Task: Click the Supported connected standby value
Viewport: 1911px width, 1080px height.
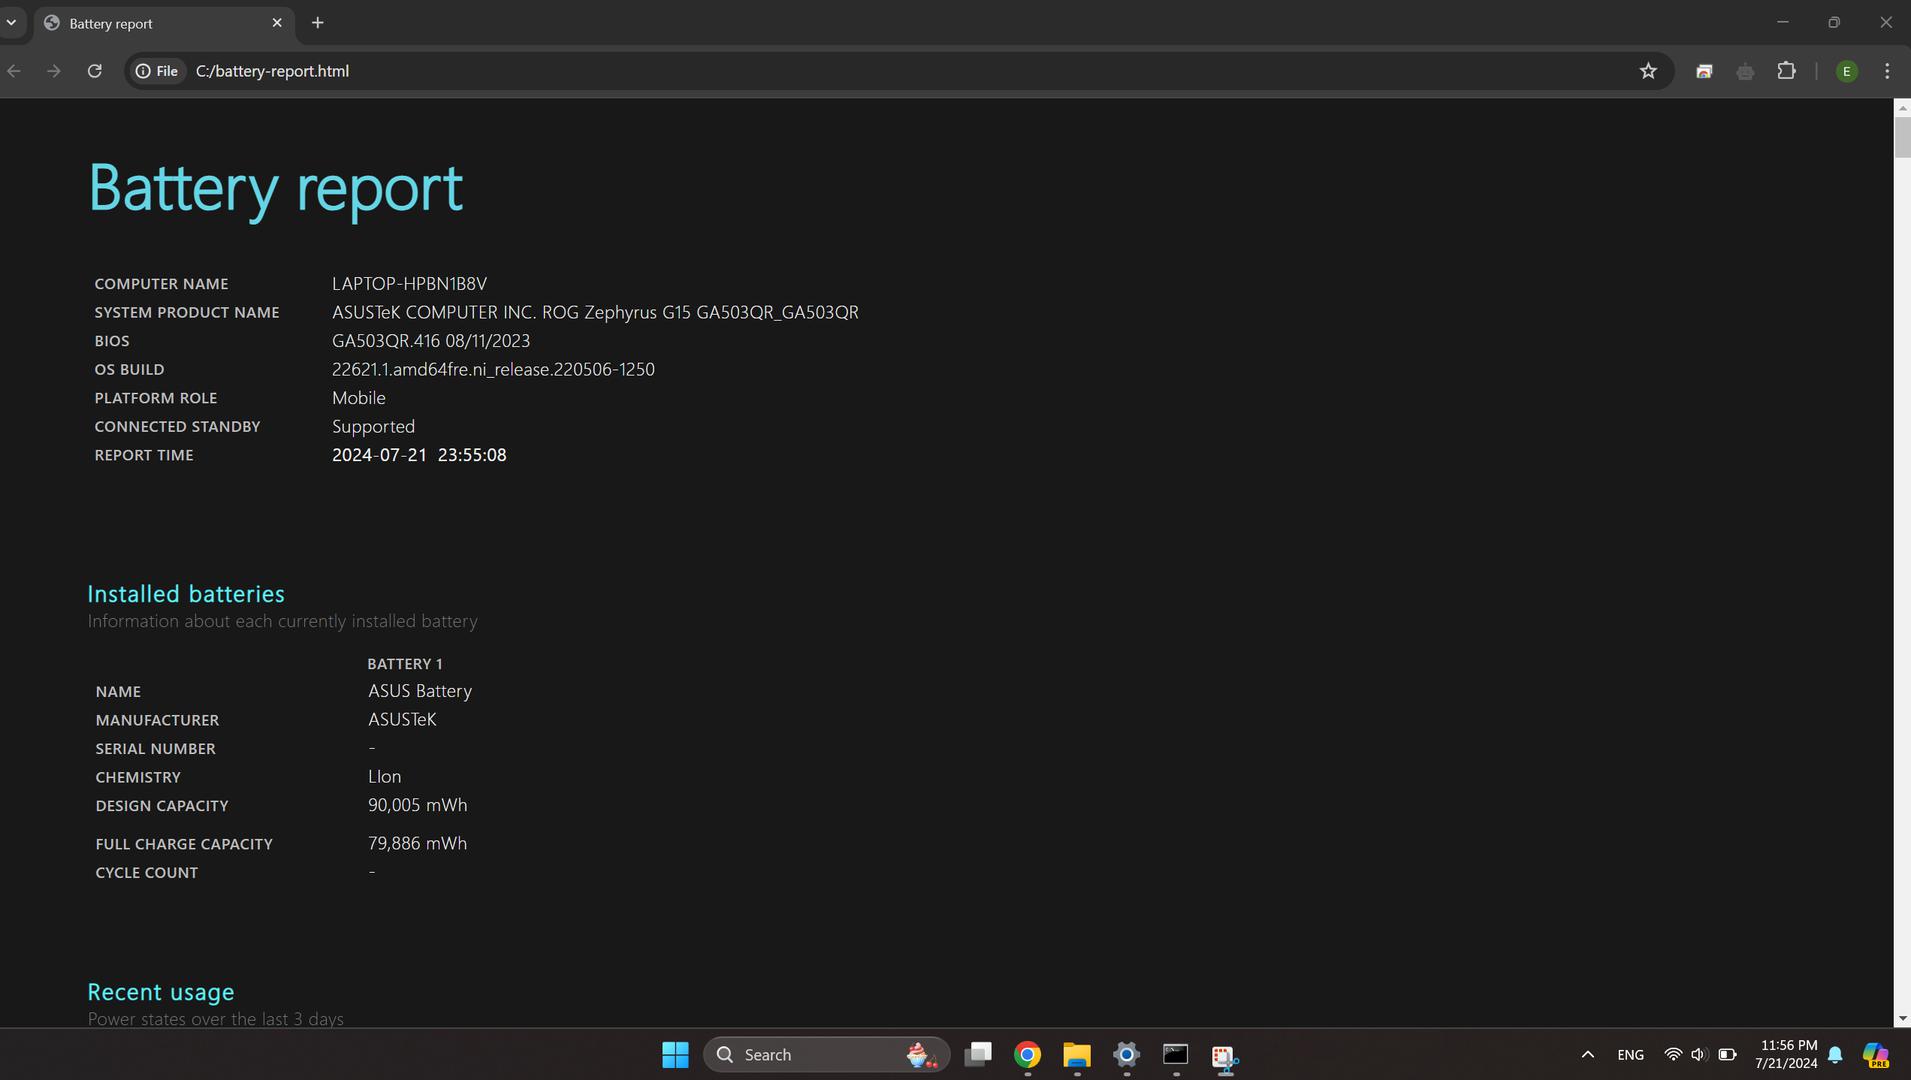Action: 373,427
